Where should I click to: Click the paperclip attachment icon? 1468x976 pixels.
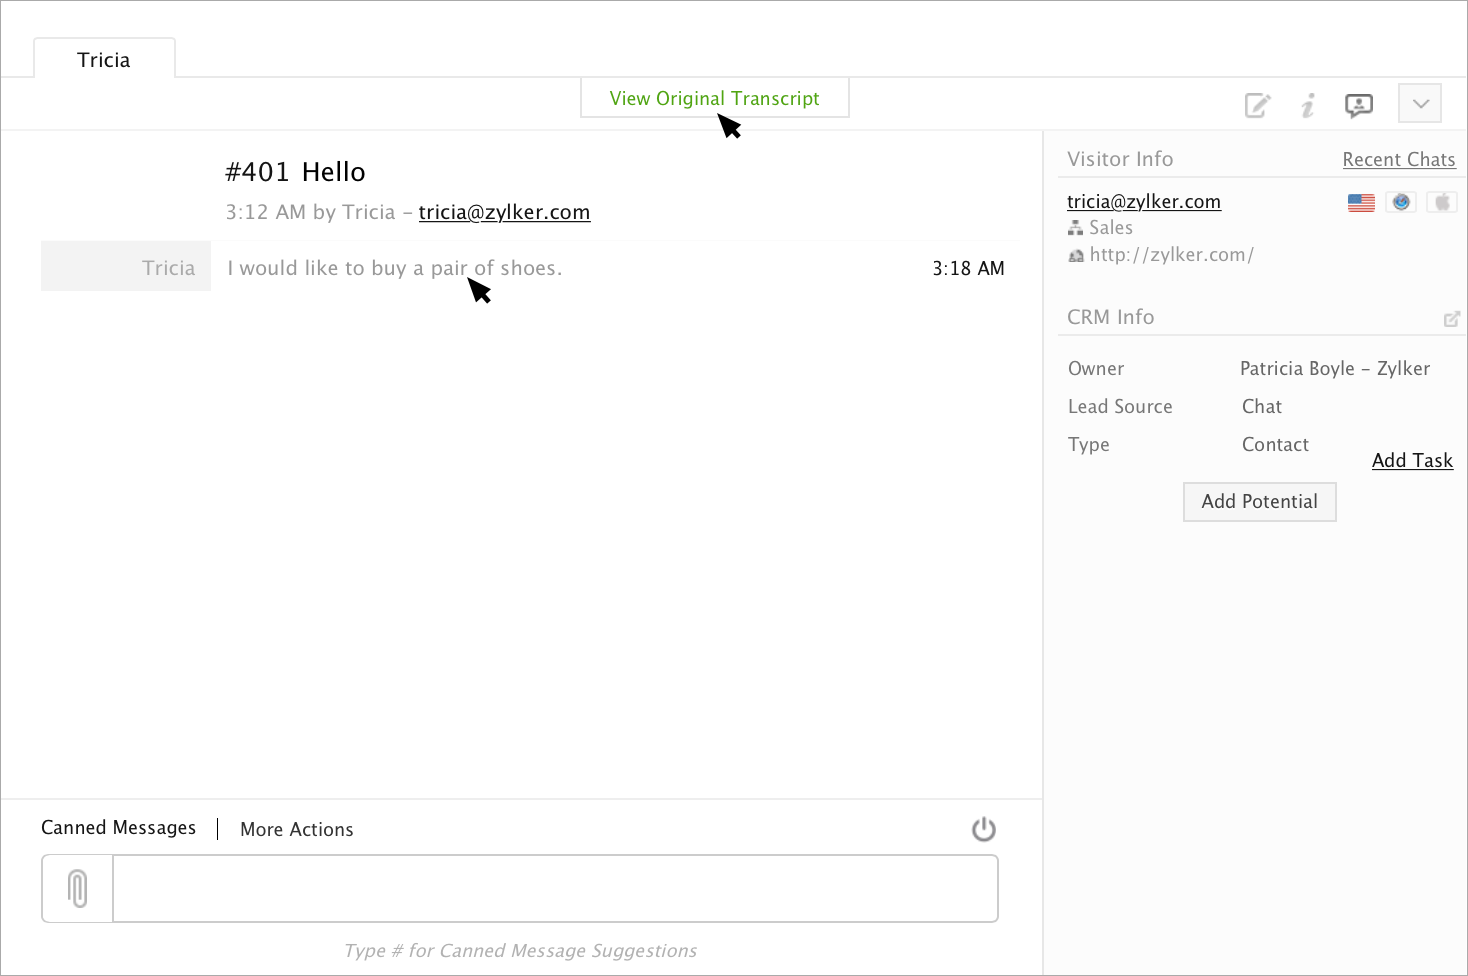pyautogui.click(x=78, y=888)
